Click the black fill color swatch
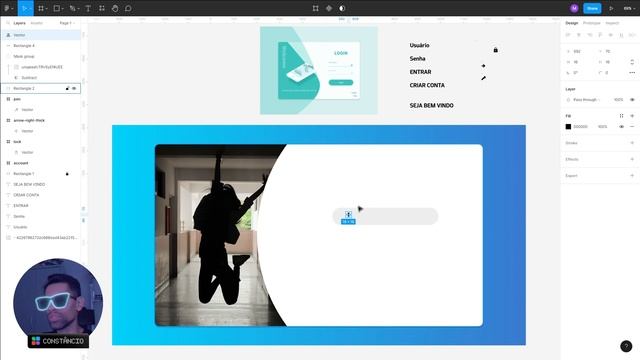 568,127
